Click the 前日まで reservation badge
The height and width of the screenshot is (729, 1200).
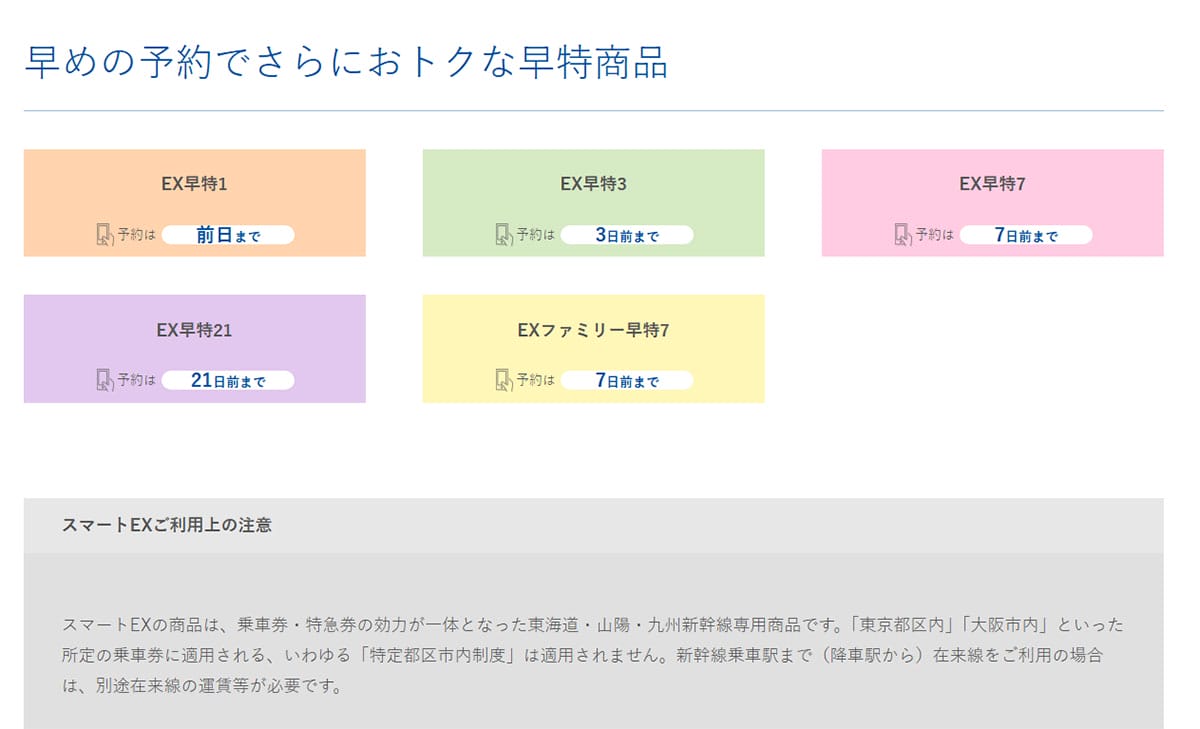pyautogui.click(x=228, y=235)
